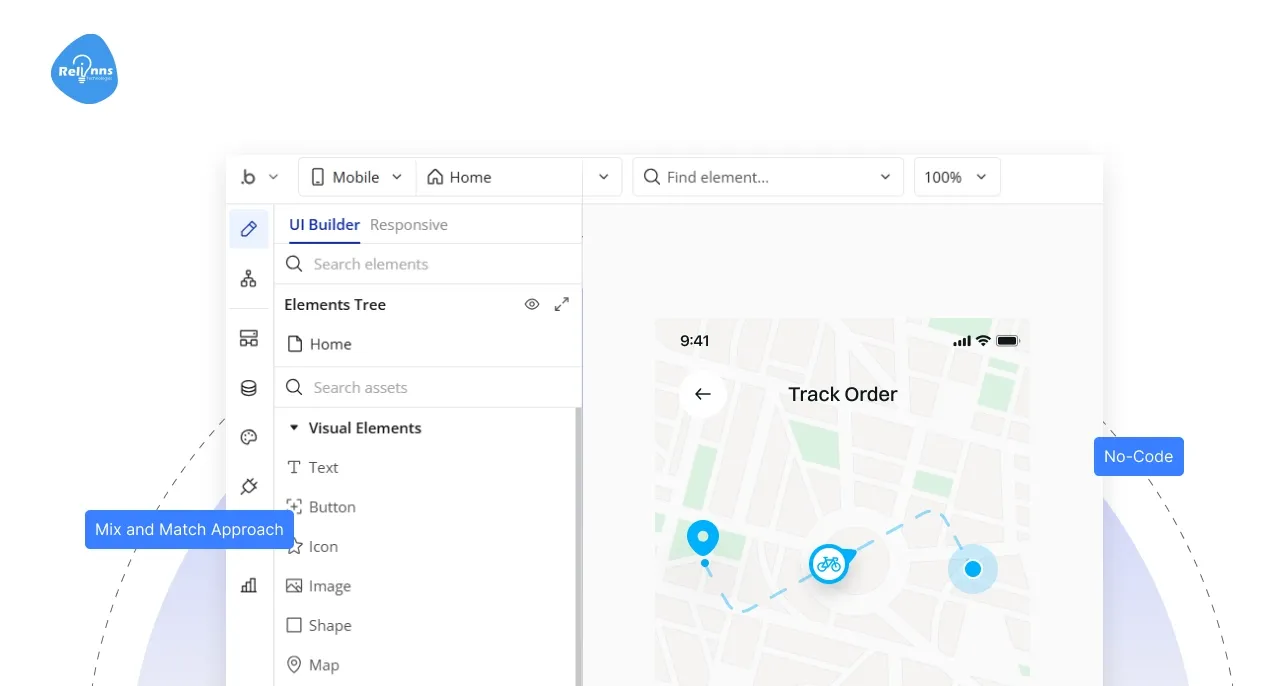
Task: Click the signal bars in phone status bar
Action: click(962, 341)
